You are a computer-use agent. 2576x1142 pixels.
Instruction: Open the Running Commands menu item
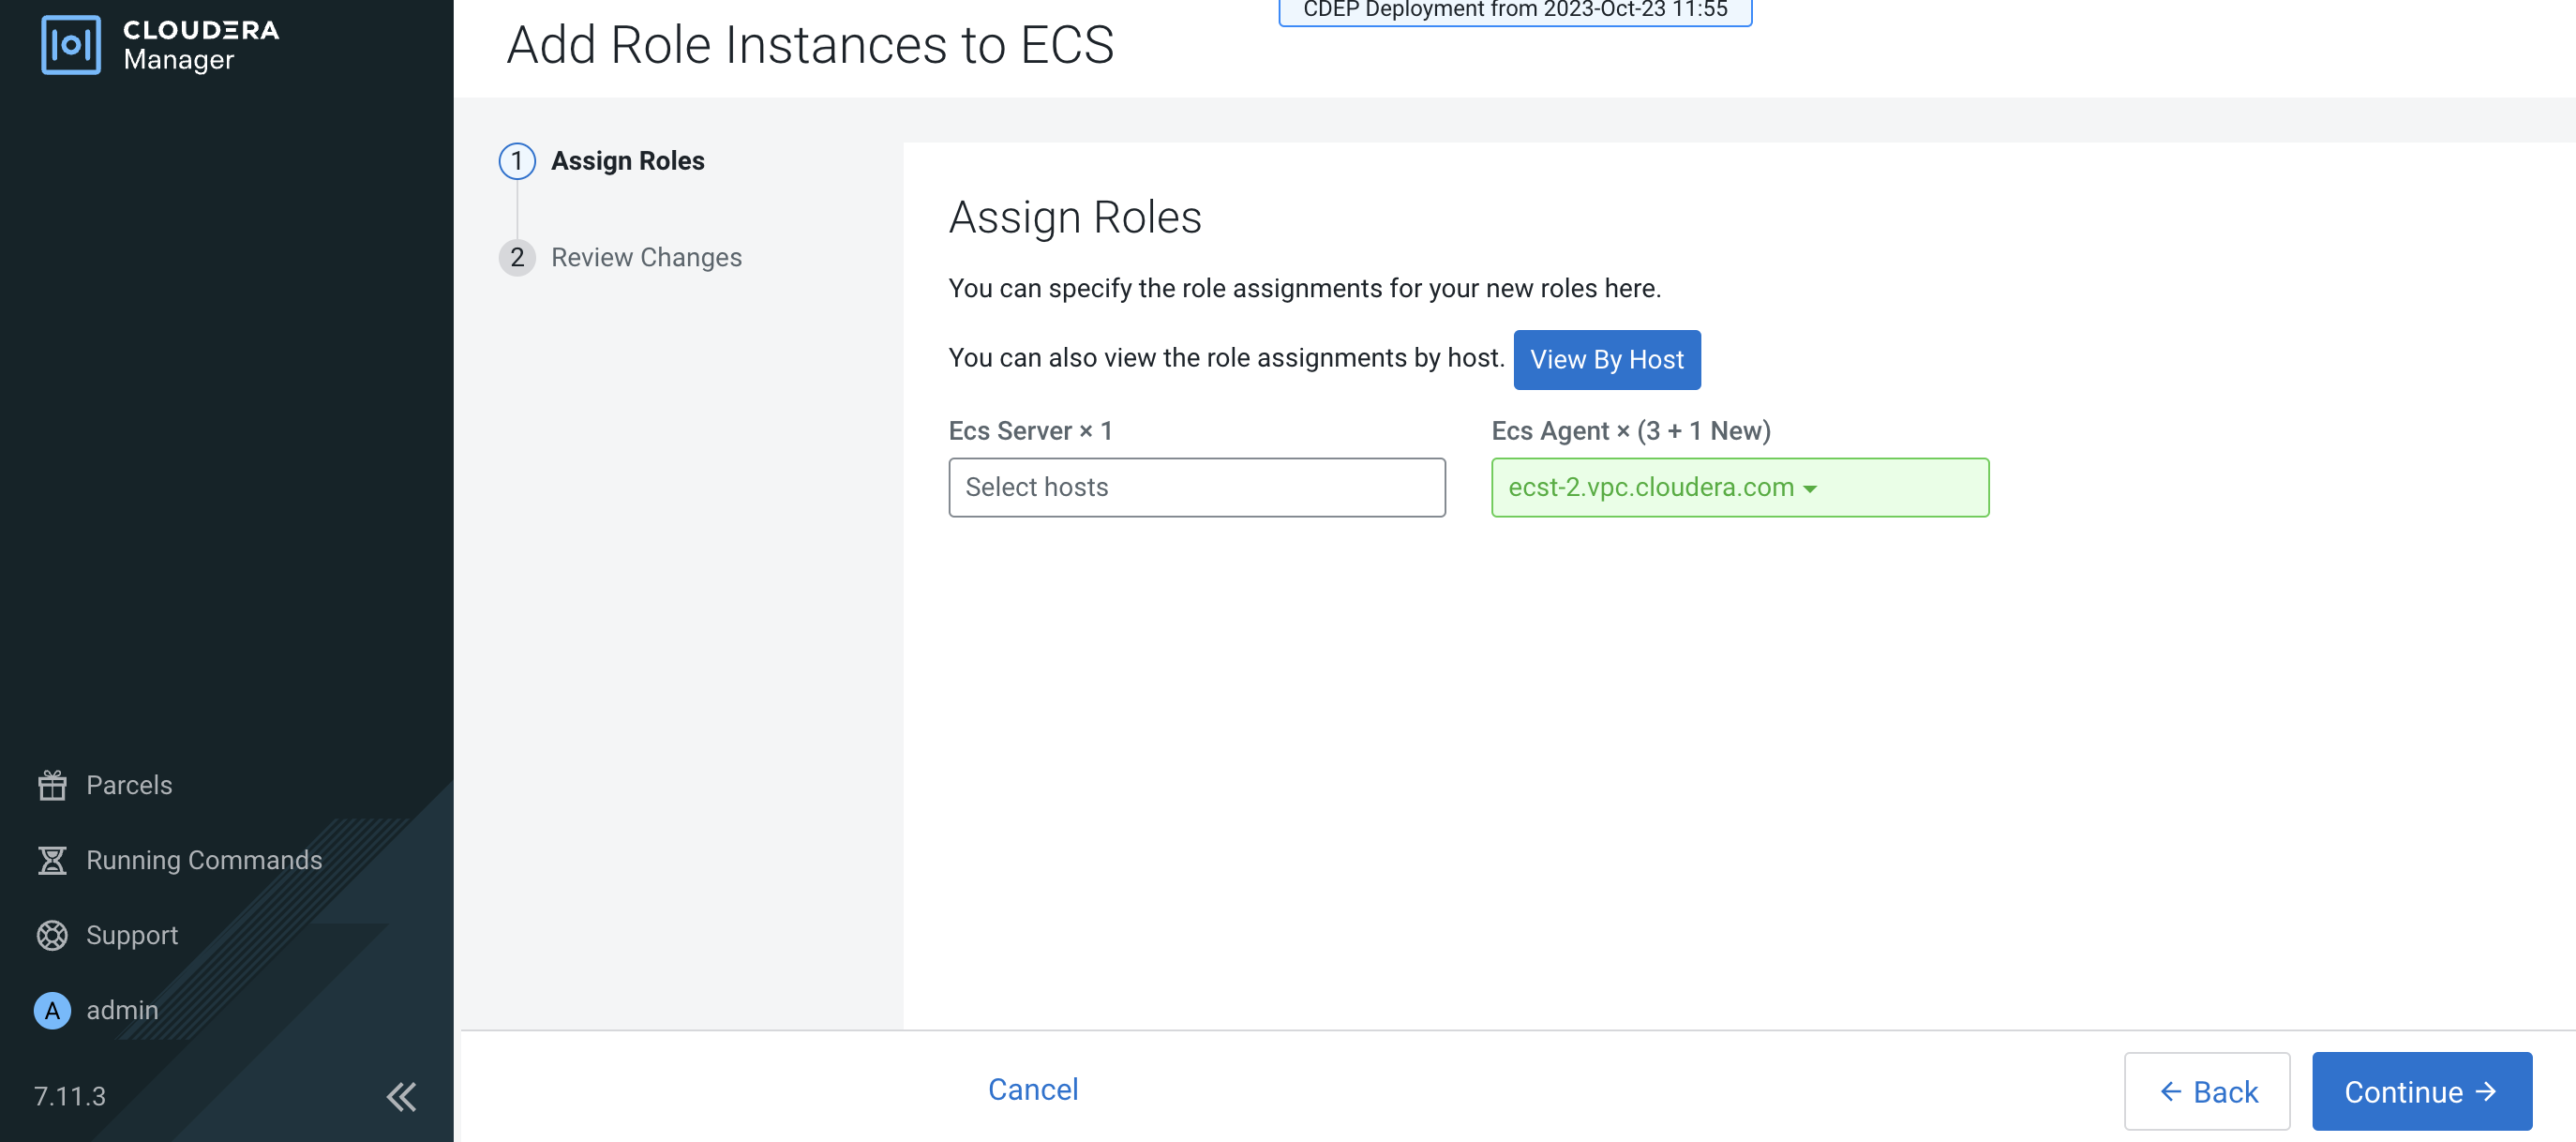[x=204, y=860]
